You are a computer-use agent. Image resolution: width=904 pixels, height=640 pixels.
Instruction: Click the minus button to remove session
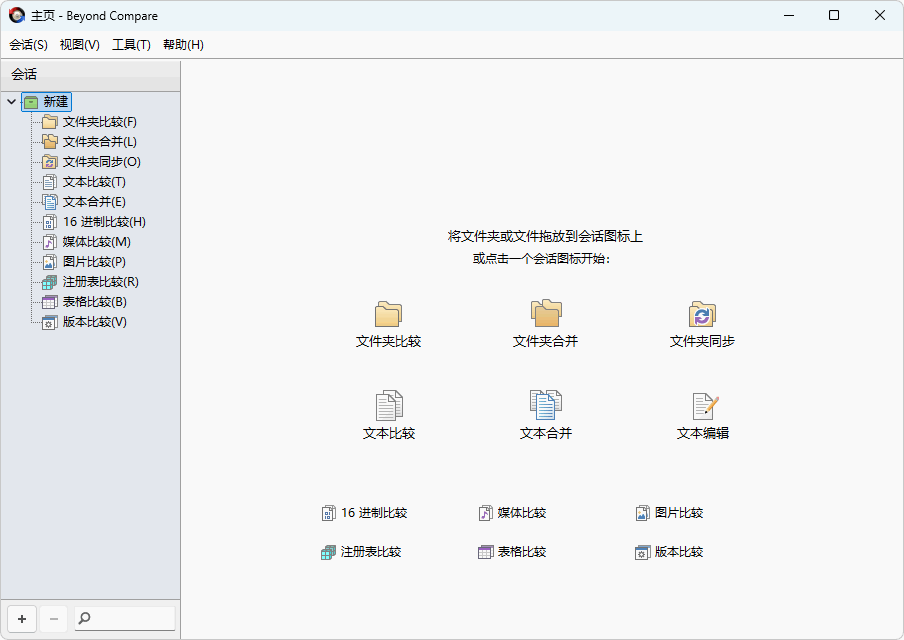click(54, 619)
